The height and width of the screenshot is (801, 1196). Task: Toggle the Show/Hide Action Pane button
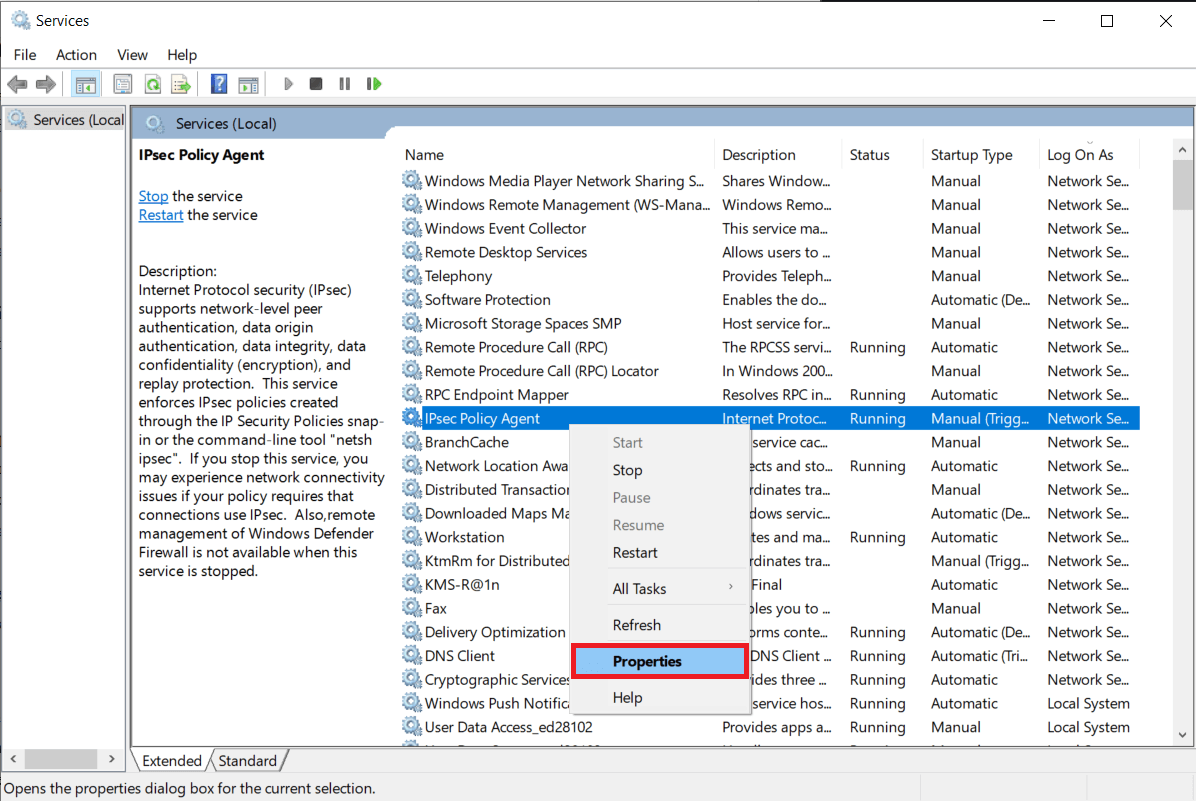(248, 83)
